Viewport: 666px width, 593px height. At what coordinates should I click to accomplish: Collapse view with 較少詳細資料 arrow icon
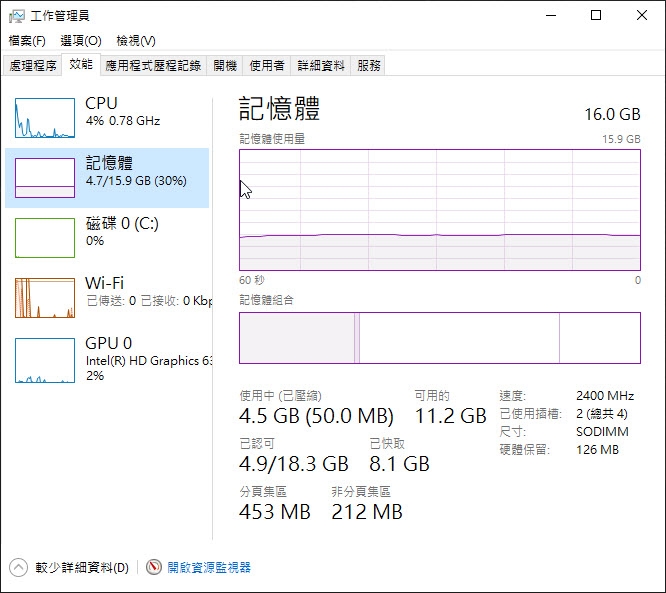[18, 567]
